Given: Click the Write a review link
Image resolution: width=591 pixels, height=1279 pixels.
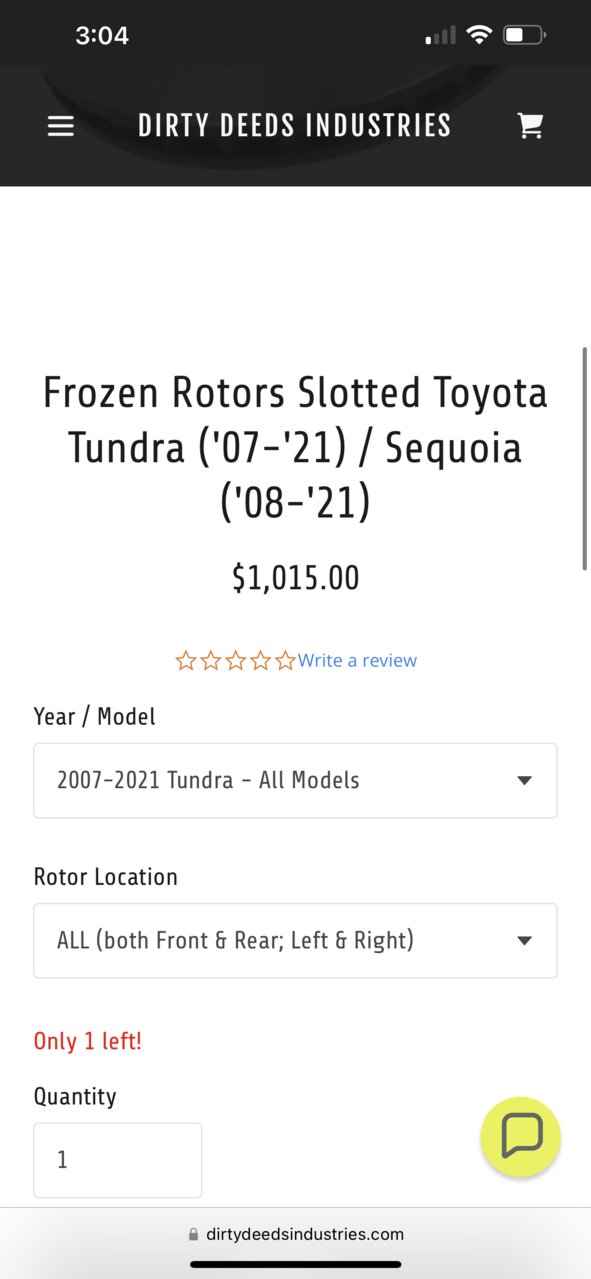Looking at the screenshot, I should click(357, 660).
